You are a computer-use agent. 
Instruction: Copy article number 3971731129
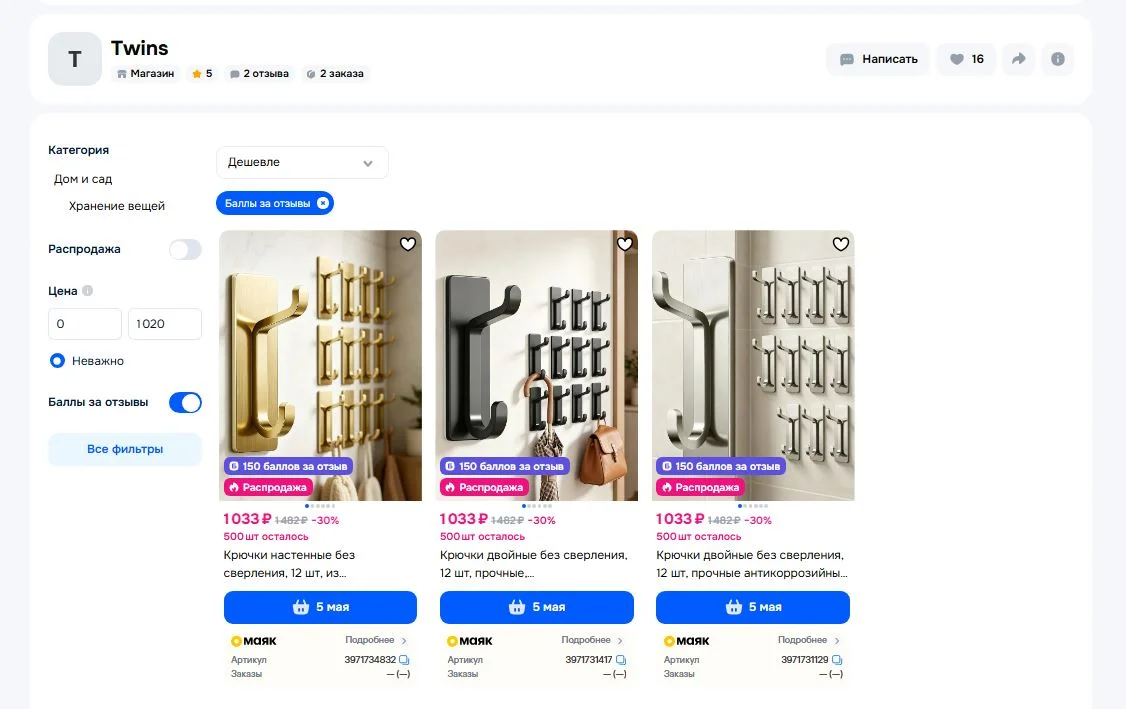837,659
